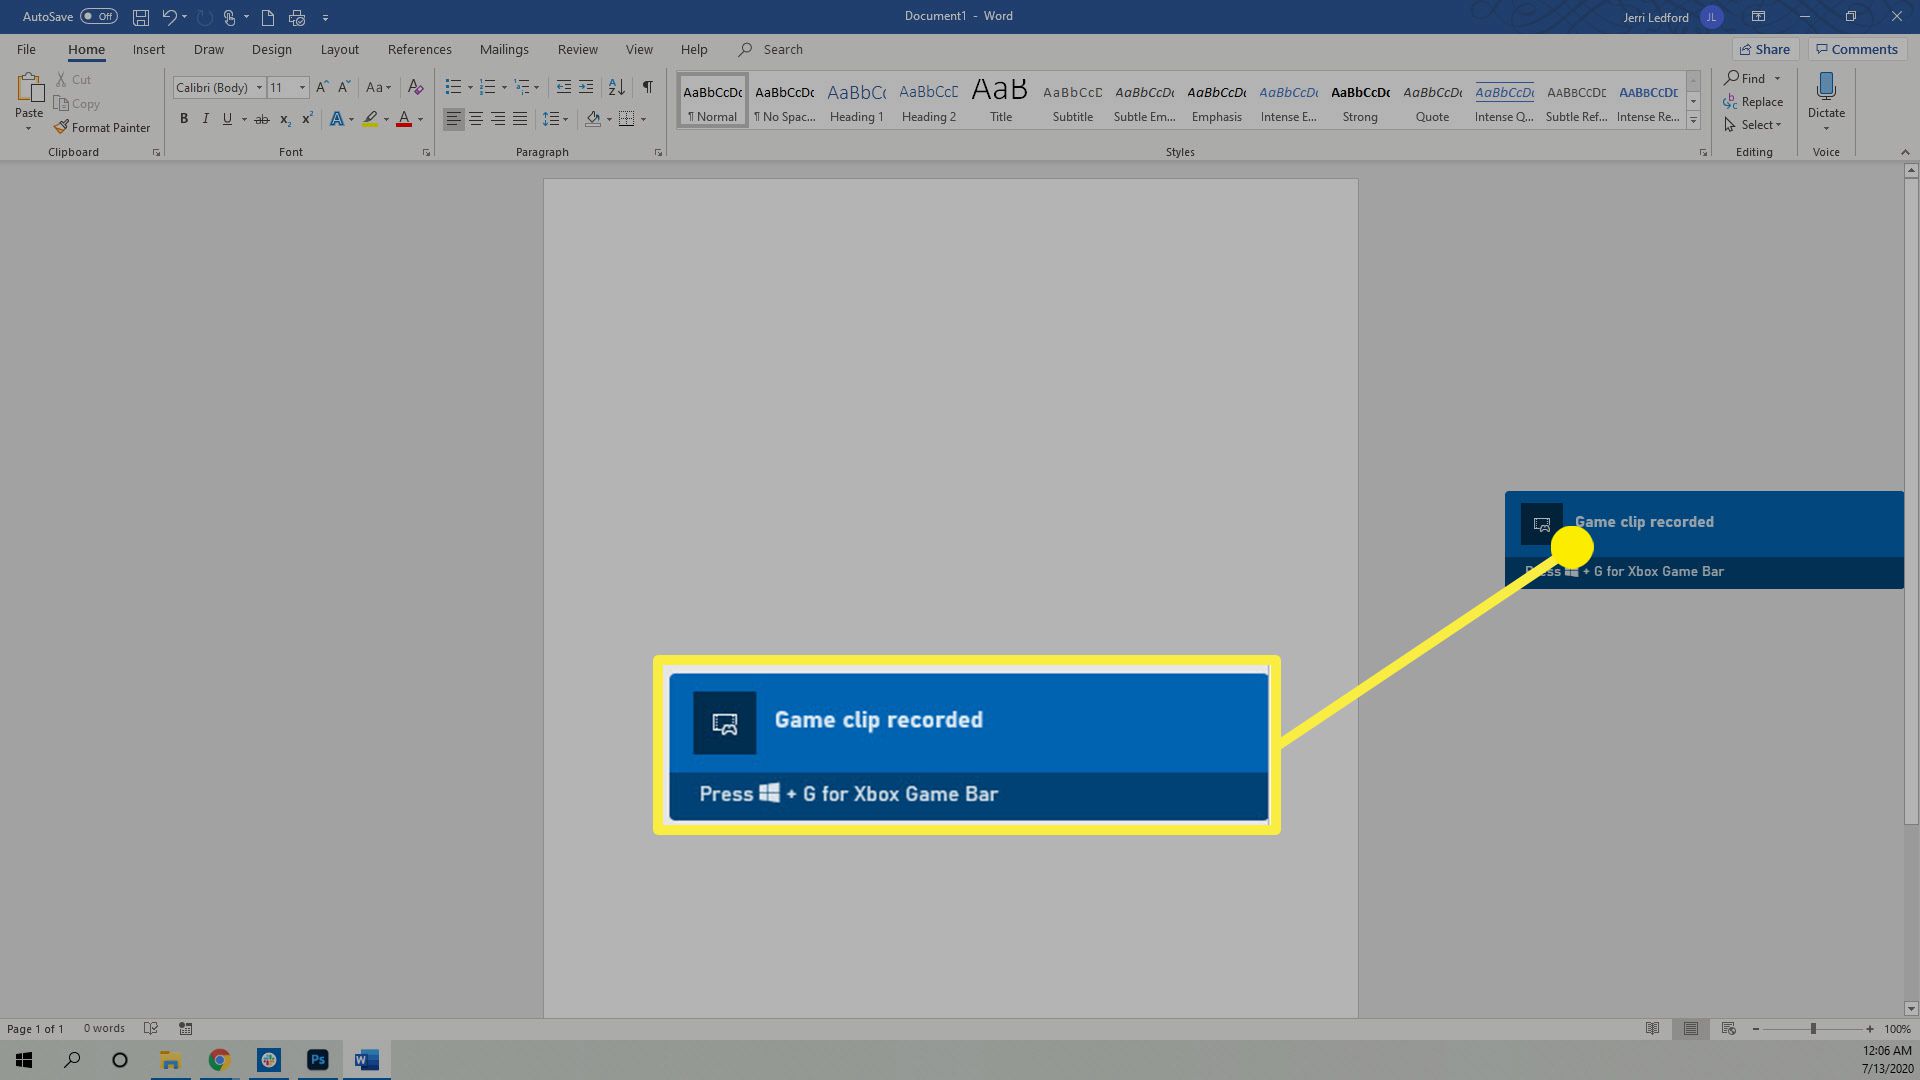Screen dimensions: 1920x1080
Task: Open the font name Calibri (Body) dropdown
Action: (259, 88)
